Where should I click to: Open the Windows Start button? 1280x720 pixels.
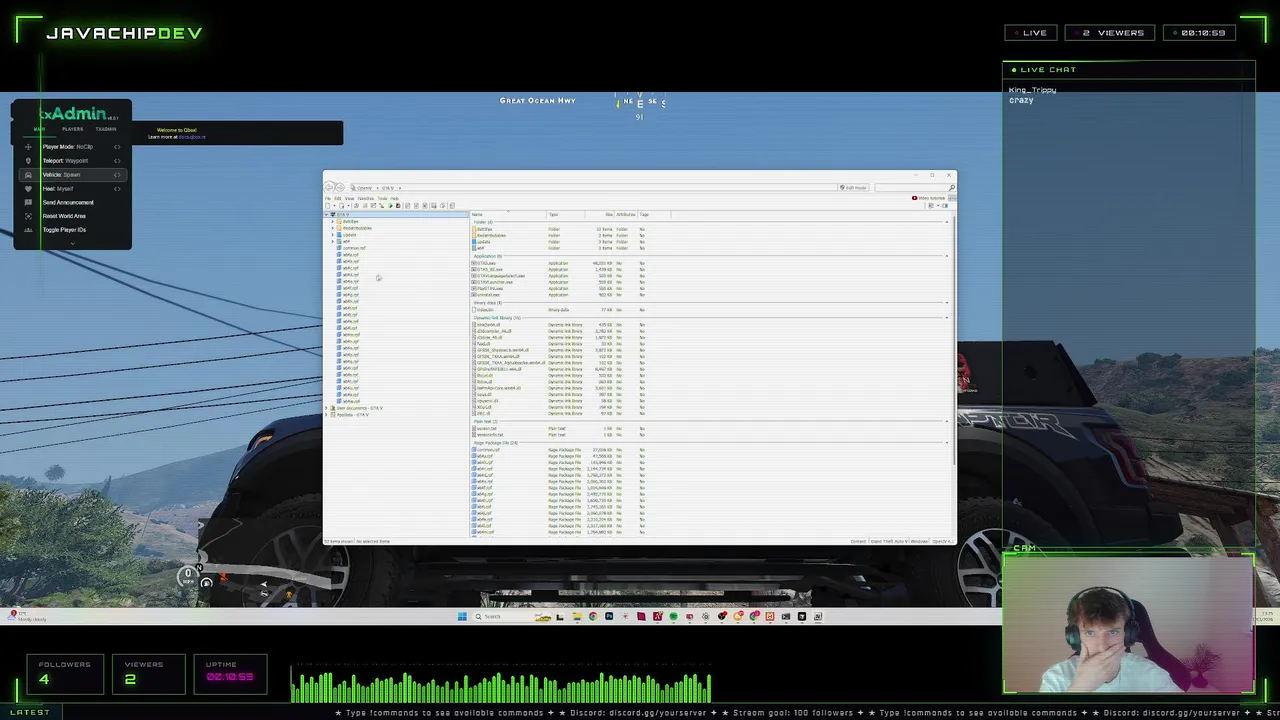coord(462,616)
